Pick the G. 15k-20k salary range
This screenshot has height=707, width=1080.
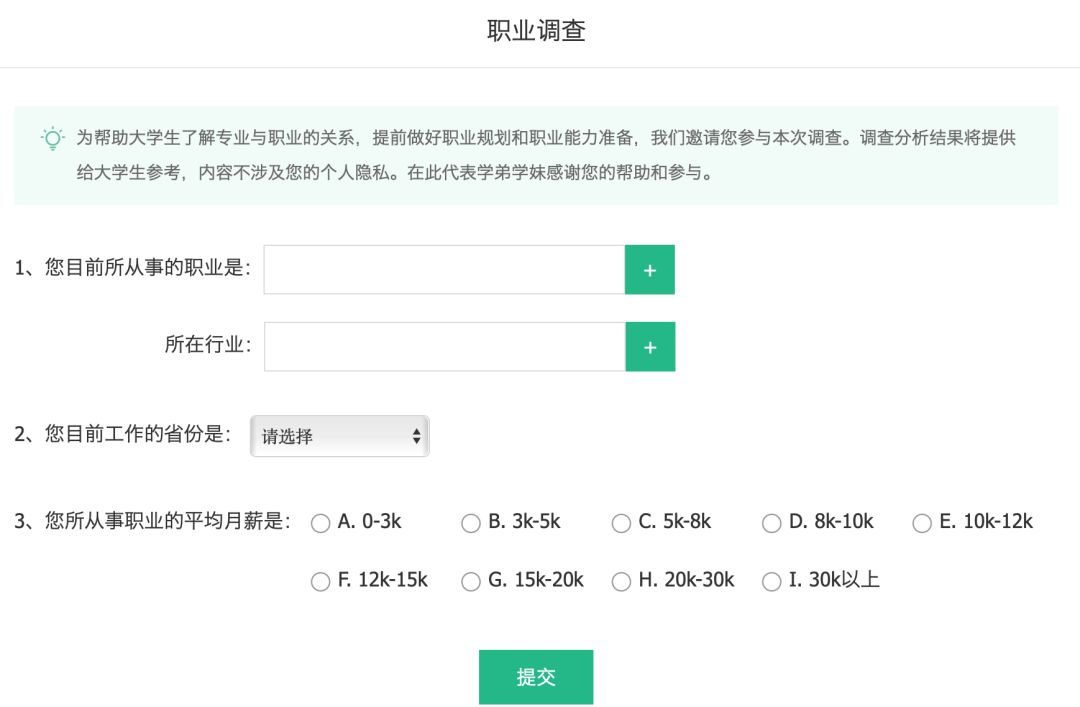coord(471,582)
